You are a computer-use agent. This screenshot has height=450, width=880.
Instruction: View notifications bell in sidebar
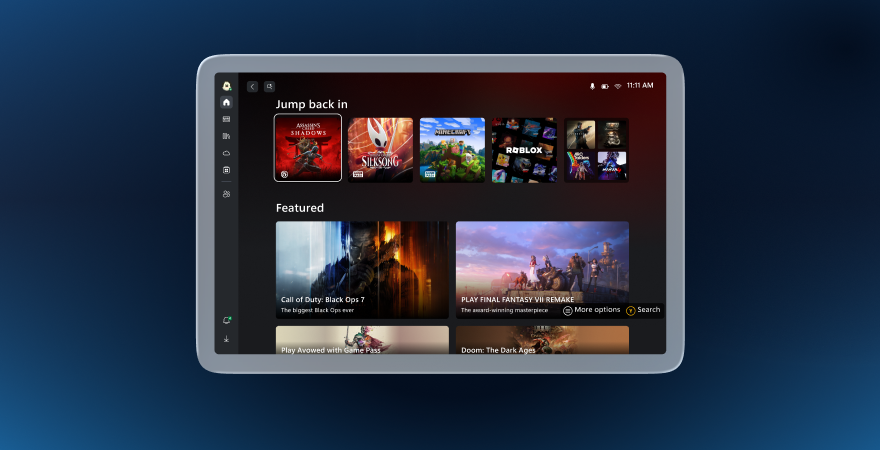coord(227,320)
